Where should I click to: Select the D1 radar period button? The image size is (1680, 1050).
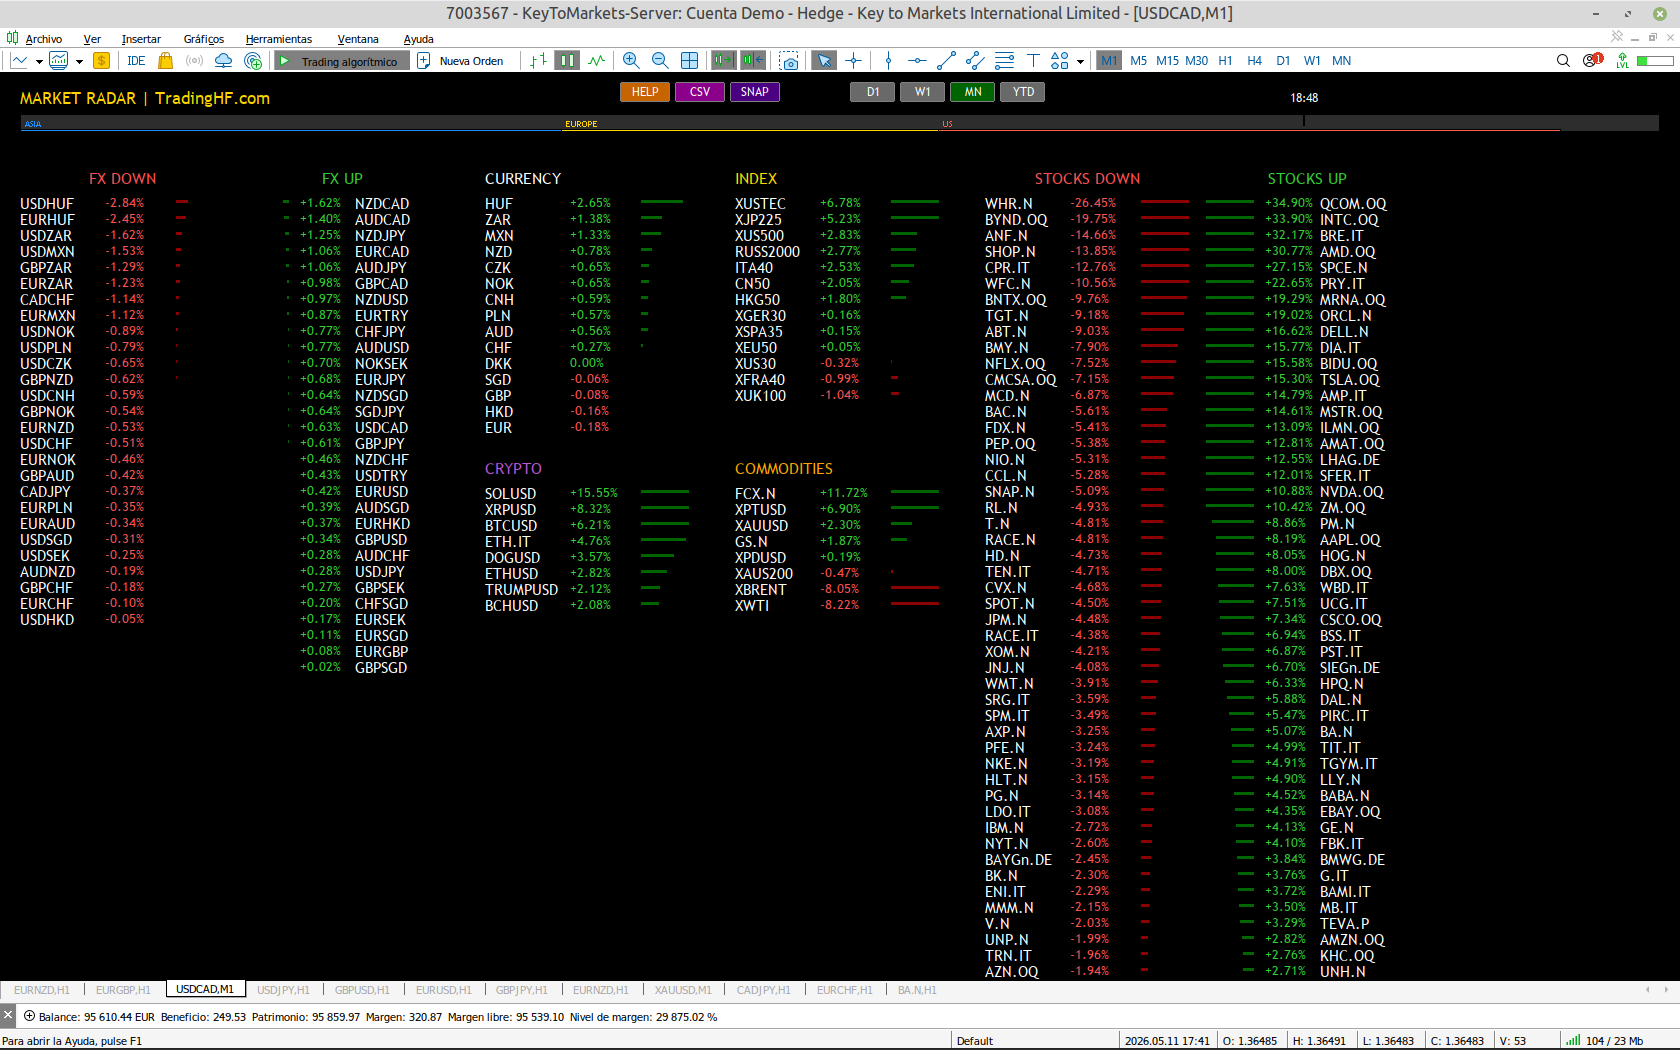[873, 92]
